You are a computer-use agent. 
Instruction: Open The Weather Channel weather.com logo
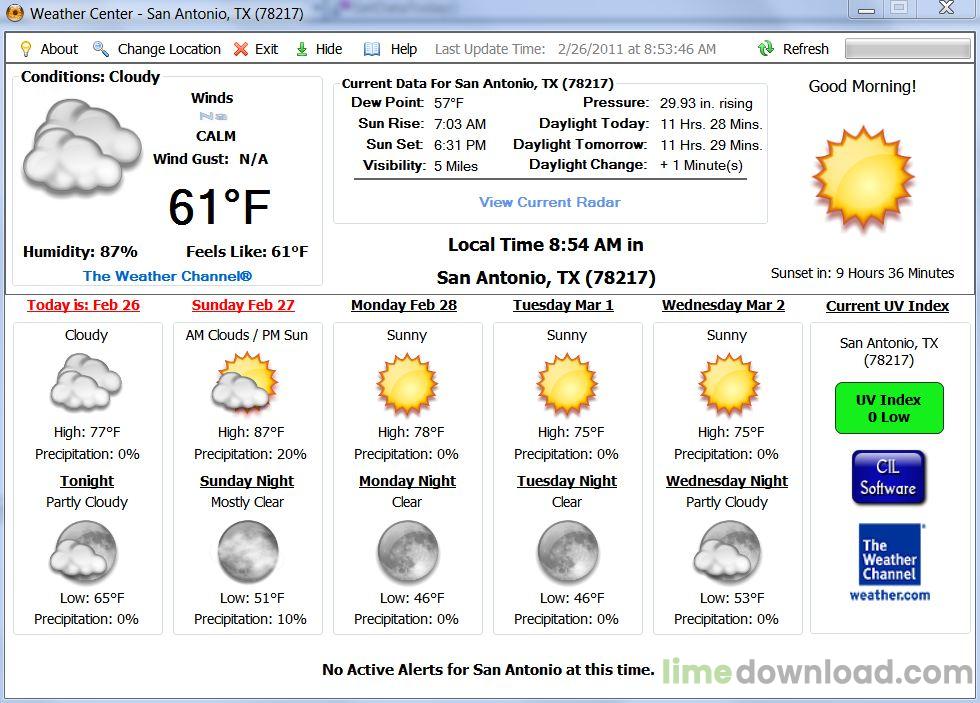point(889,562)
